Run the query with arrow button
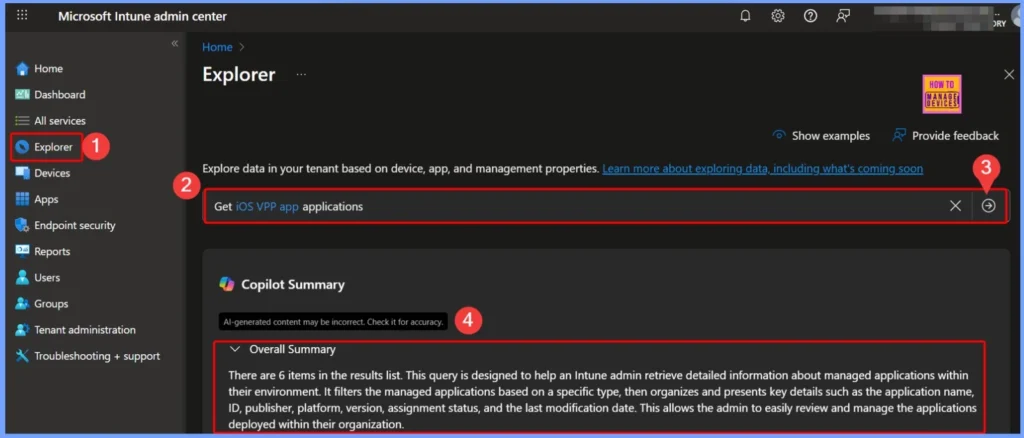Viewport: 1024px width, 438px height. [989, 206]
